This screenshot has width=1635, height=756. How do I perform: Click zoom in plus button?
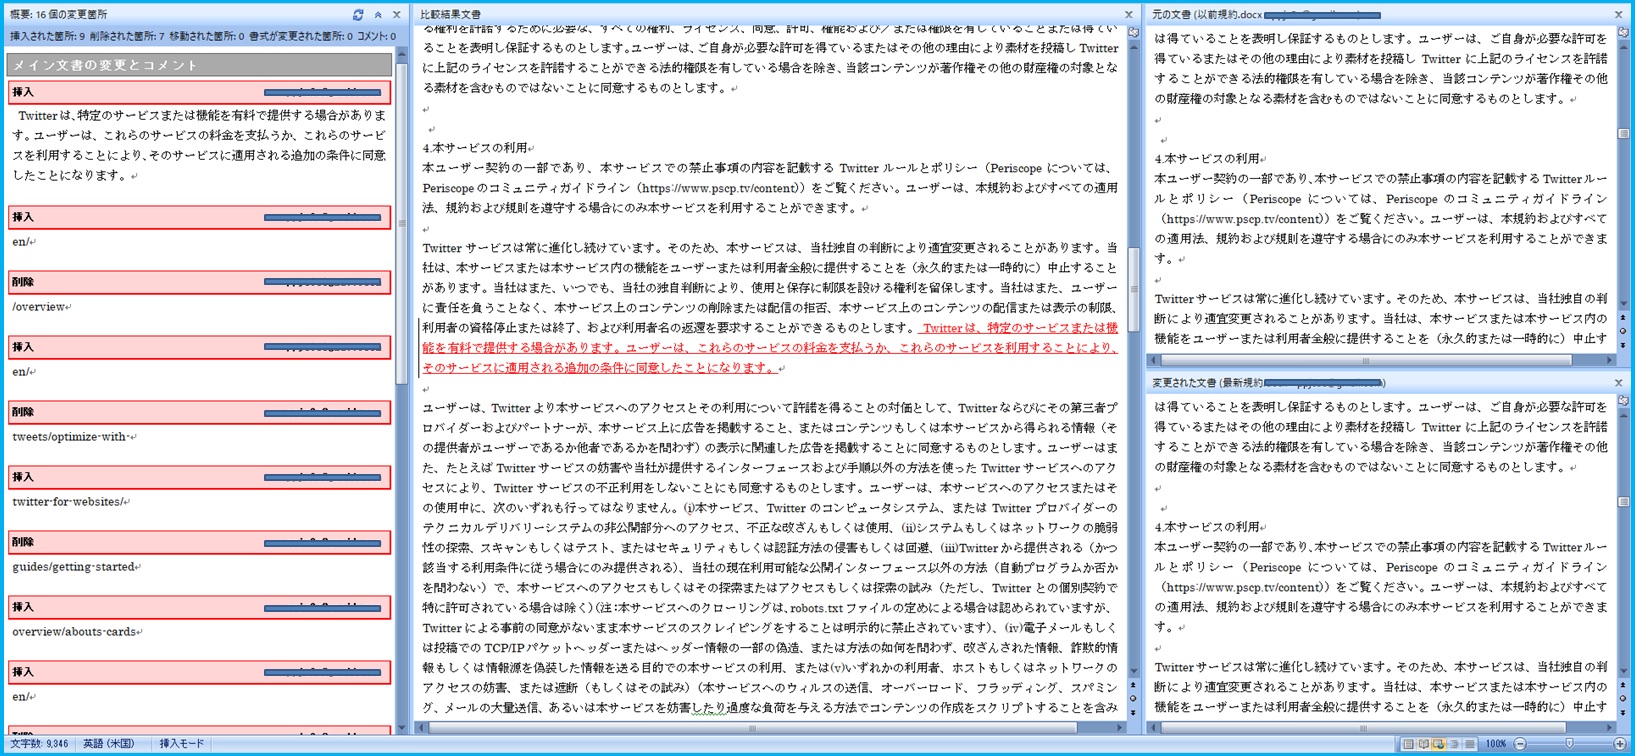point(1620,744)
